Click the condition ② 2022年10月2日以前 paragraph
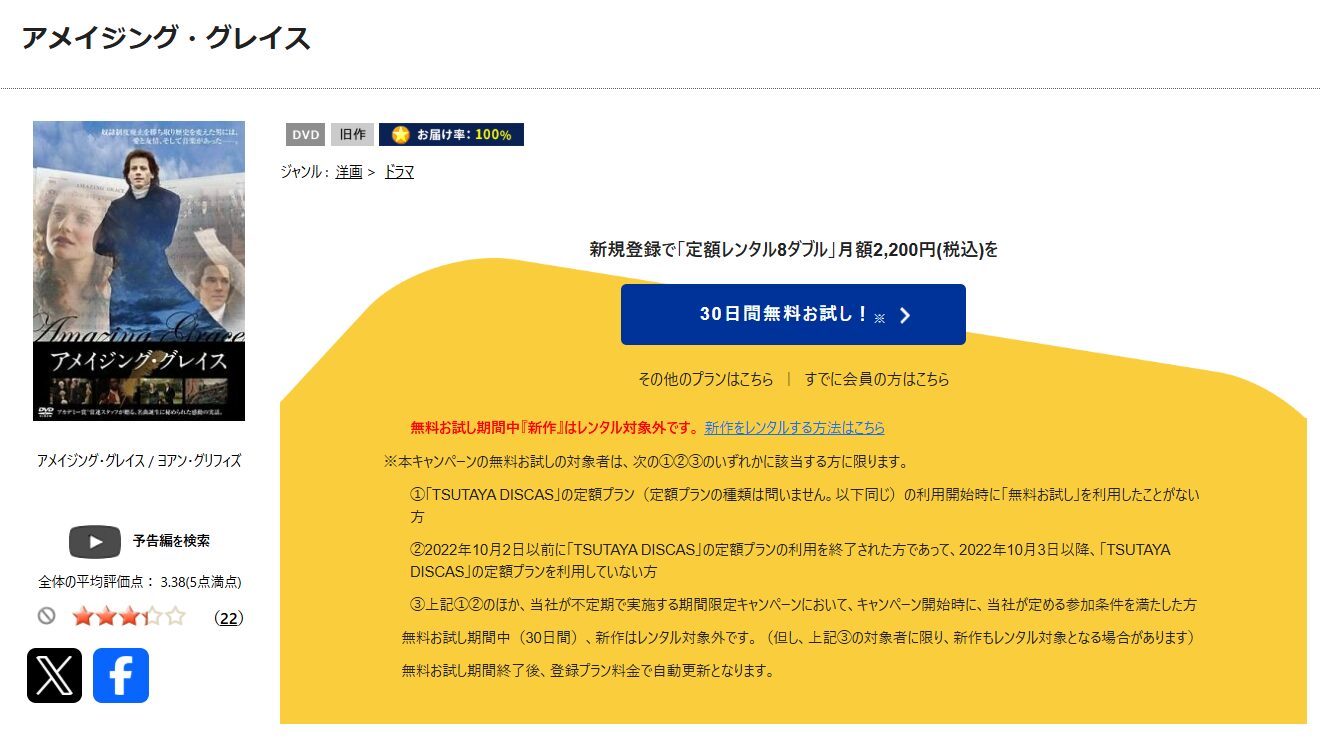Image resolution: width=1321 pixels, height=737 pixels. pyautogui.click(x=790, y=560)
